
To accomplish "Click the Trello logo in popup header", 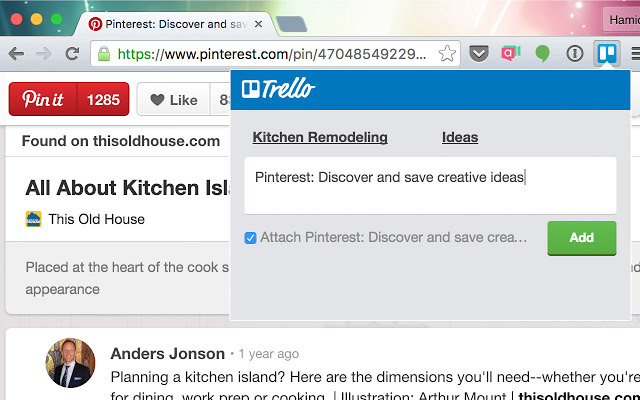I will point(279,89).
